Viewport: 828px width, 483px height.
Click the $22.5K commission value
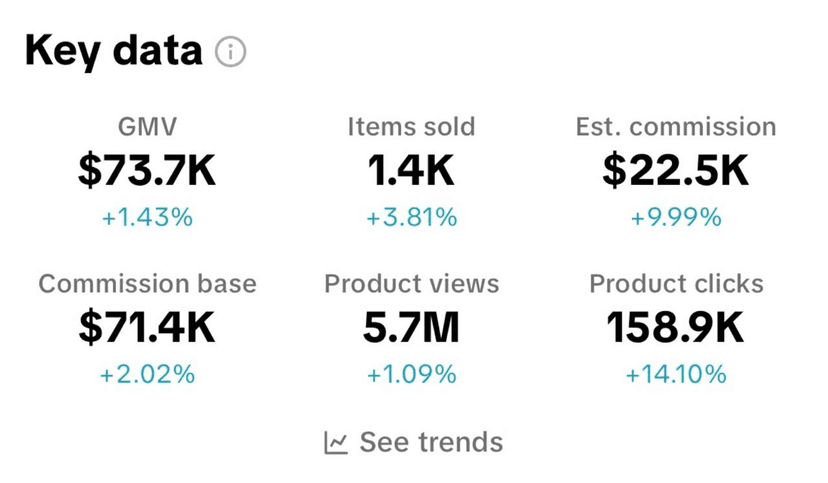[676, 171]
